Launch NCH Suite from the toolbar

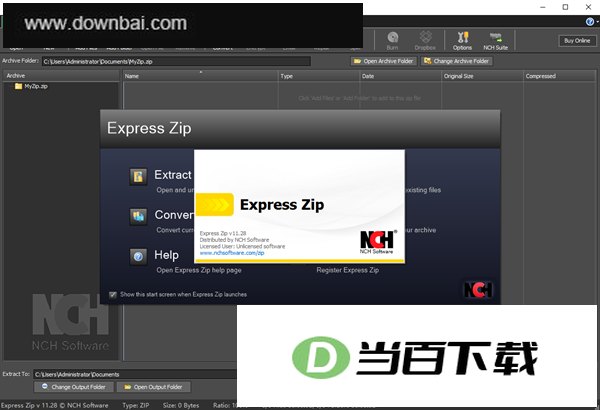pyautogui.click(x=496, y=41)
